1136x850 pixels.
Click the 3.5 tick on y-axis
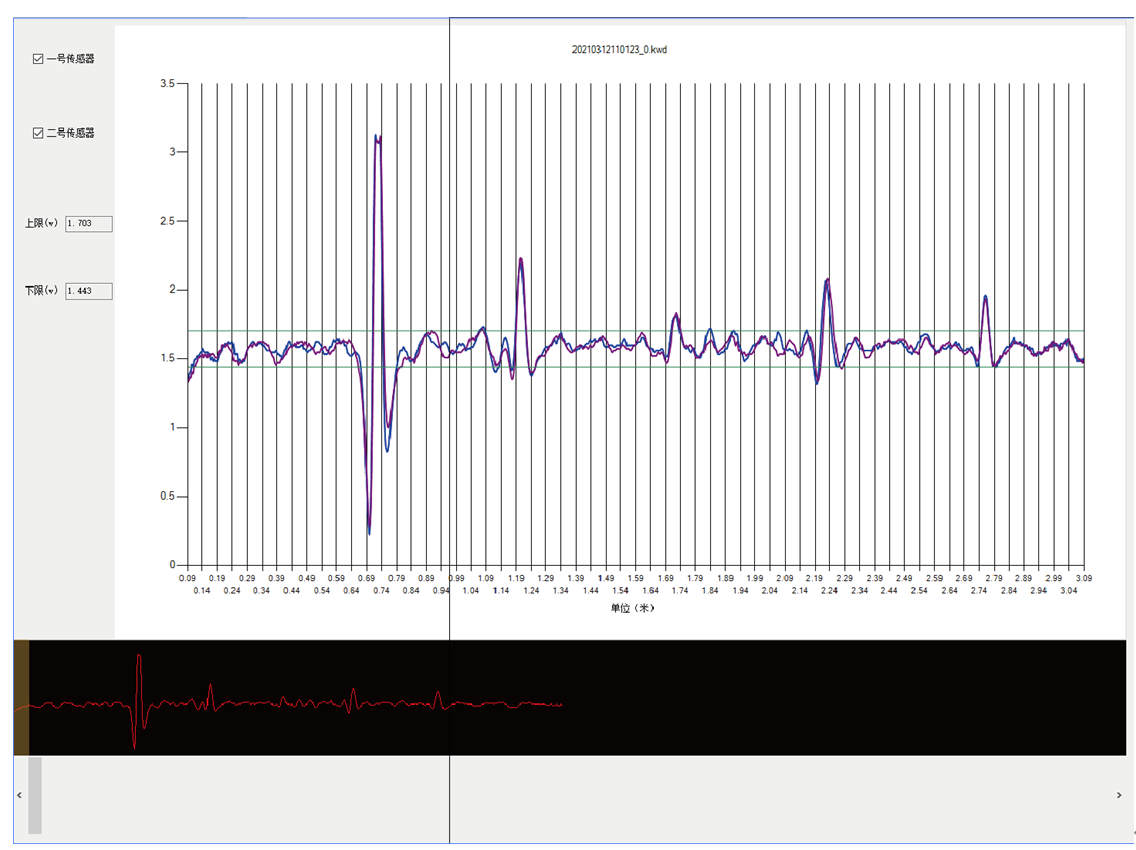coord(167,84)
